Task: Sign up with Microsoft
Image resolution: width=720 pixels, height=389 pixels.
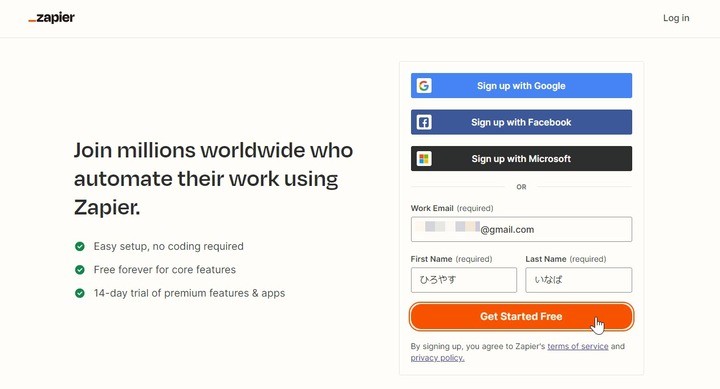Action: [521, 158]
